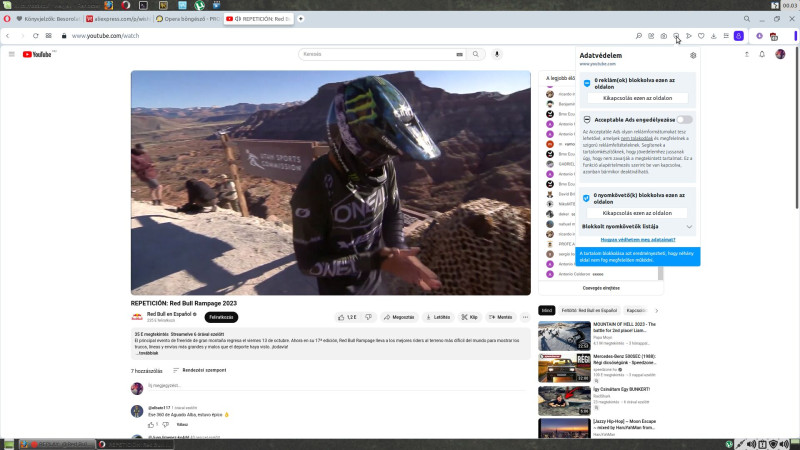Go back using the browser back arrow
The height and width of the screenshot is (450, 800).
coord(8,36)
